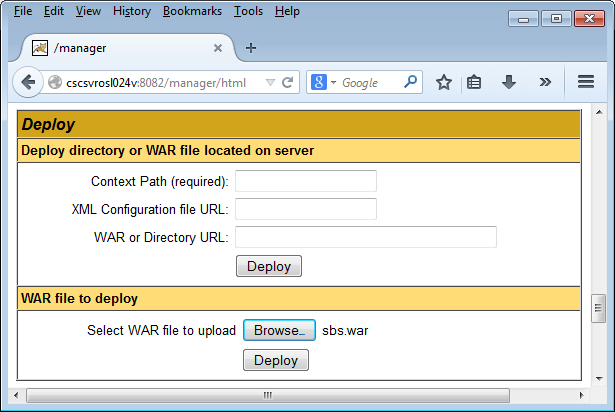Open the History menu
The height and width of the screenshot is (412, 615).
point(132,11)
